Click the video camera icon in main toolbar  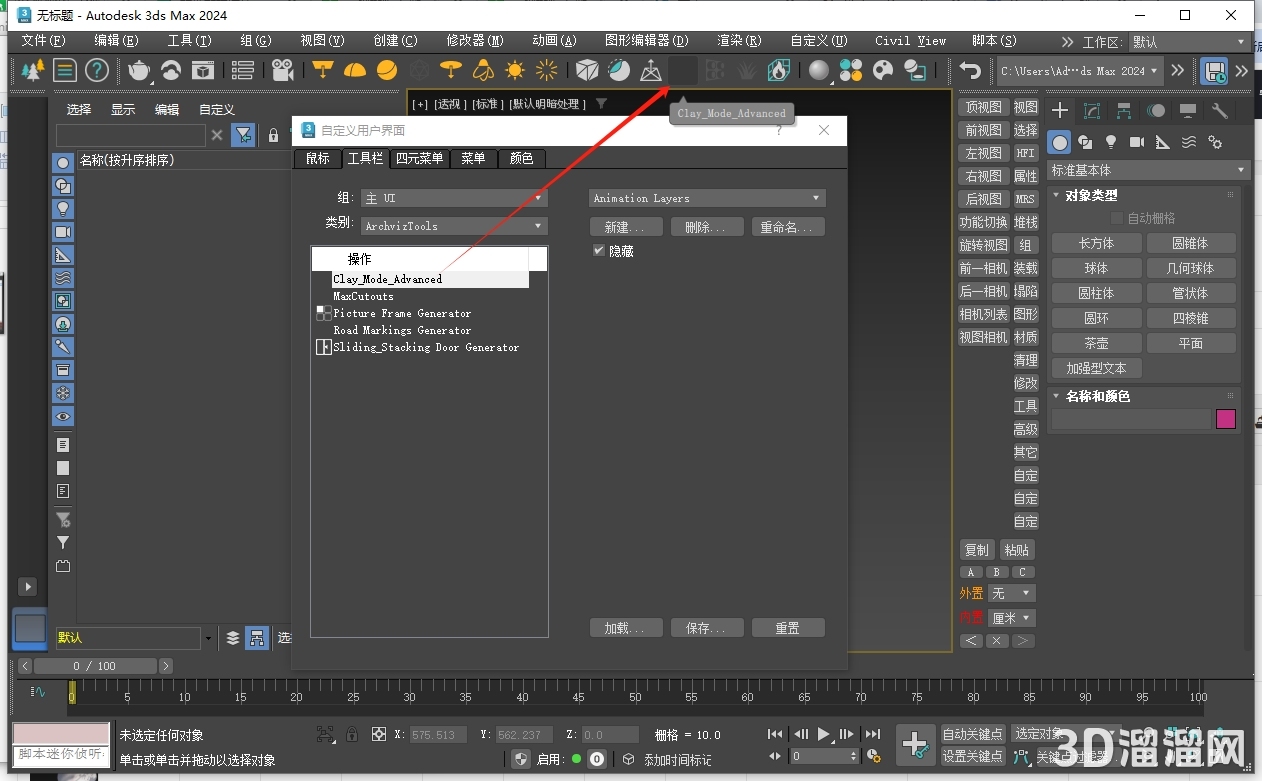[x=283, y=70]
